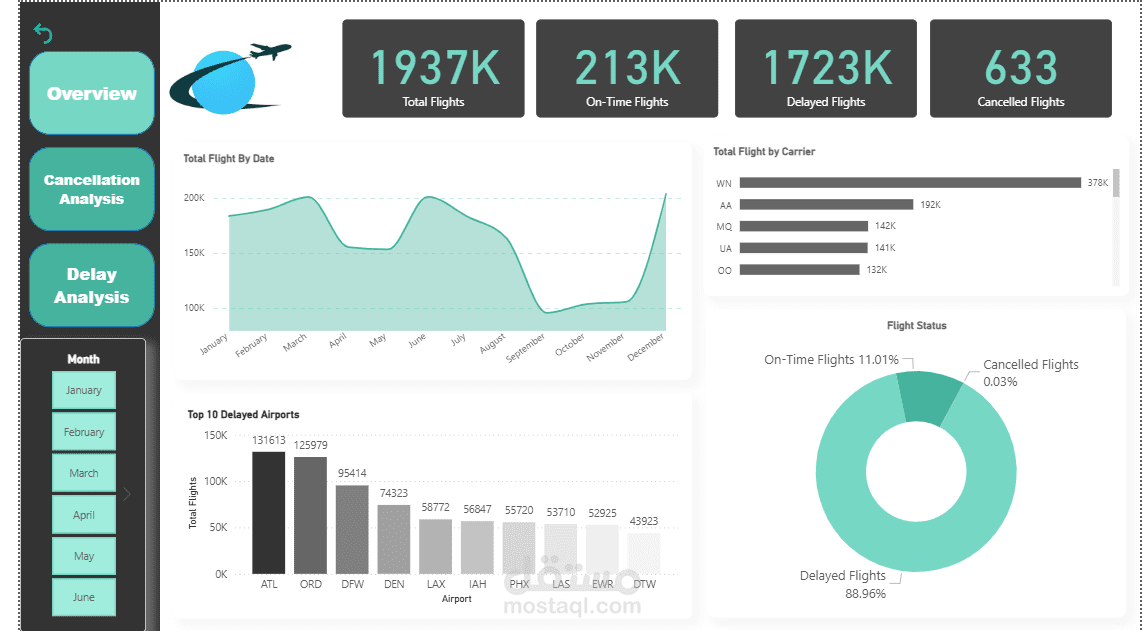Click the December axis label

click(646, 348)
